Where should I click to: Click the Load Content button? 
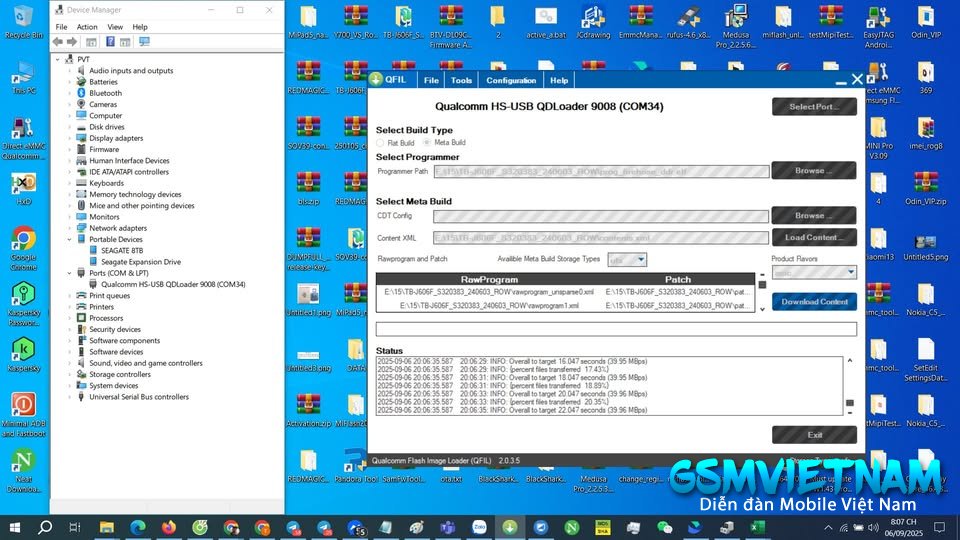[x=814, y=238]
